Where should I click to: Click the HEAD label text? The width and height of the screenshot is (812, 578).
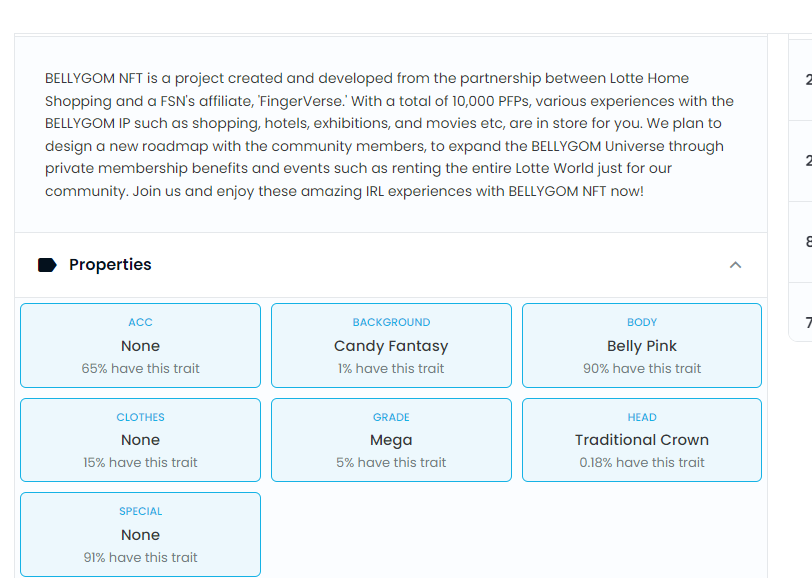click(x=642, y=417)
